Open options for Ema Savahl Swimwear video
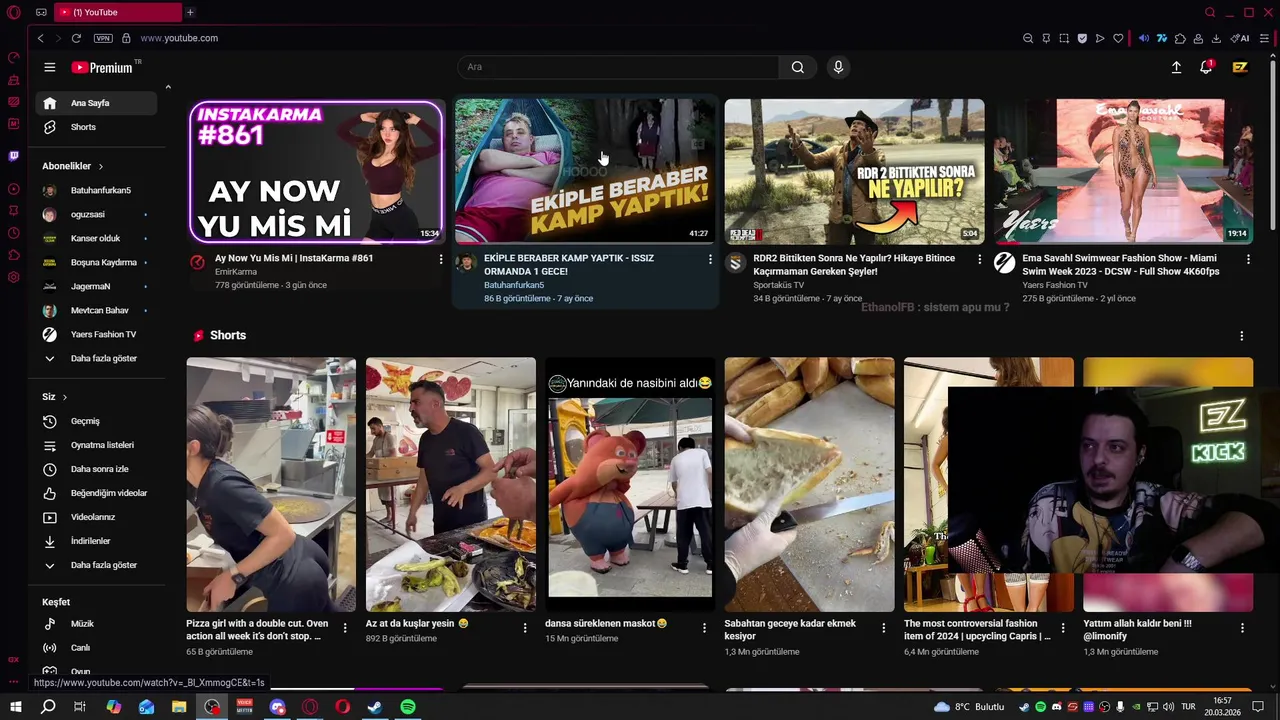The width and height of the screenshot is (1280, 720). (1248, 259)
